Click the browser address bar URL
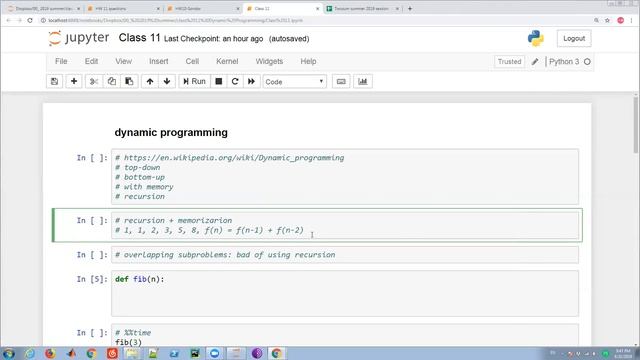Image resolution: width=640 pixels, height=360 pixels. (x=176, y=20)
